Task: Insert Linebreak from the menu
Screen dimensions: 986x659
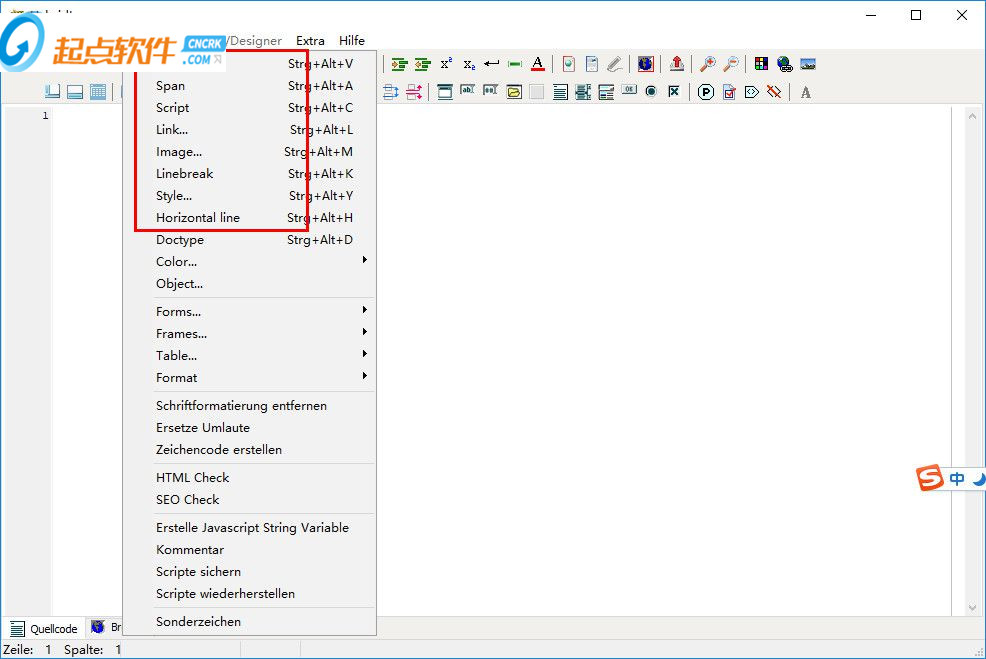Action: tap(250, 174)
